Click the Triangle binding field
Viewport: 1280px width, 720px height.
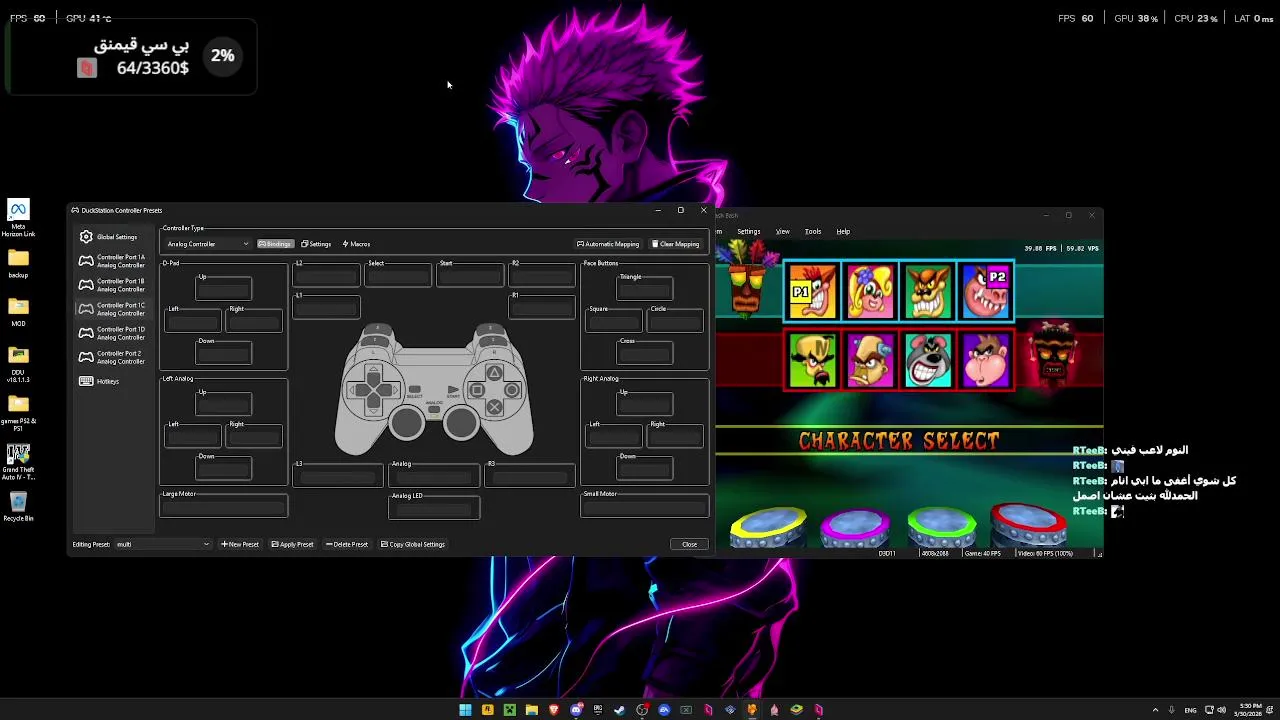(645, 290)
